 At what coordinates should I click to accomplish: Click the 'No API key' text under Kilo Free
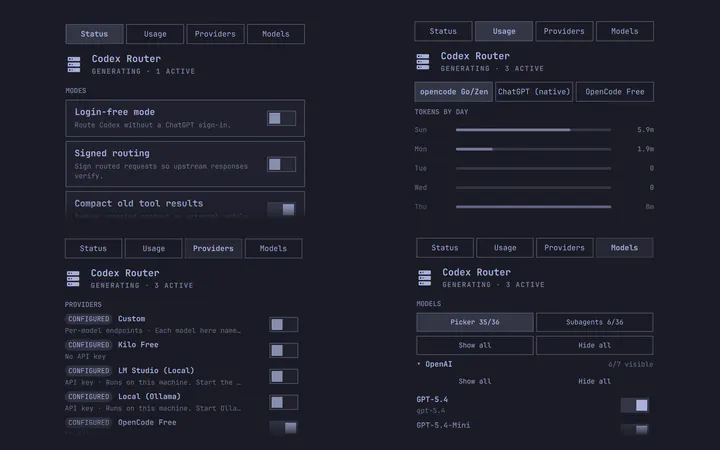(85, 357)
